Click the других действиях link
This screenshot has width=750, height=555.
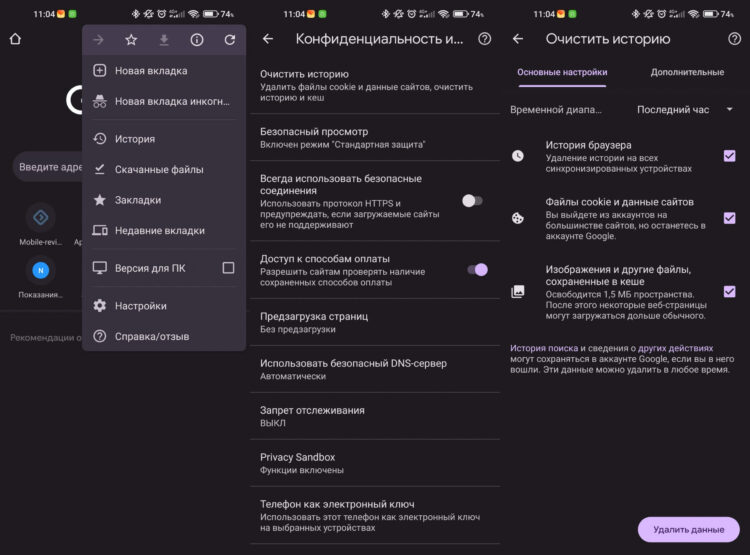(675, 348)
